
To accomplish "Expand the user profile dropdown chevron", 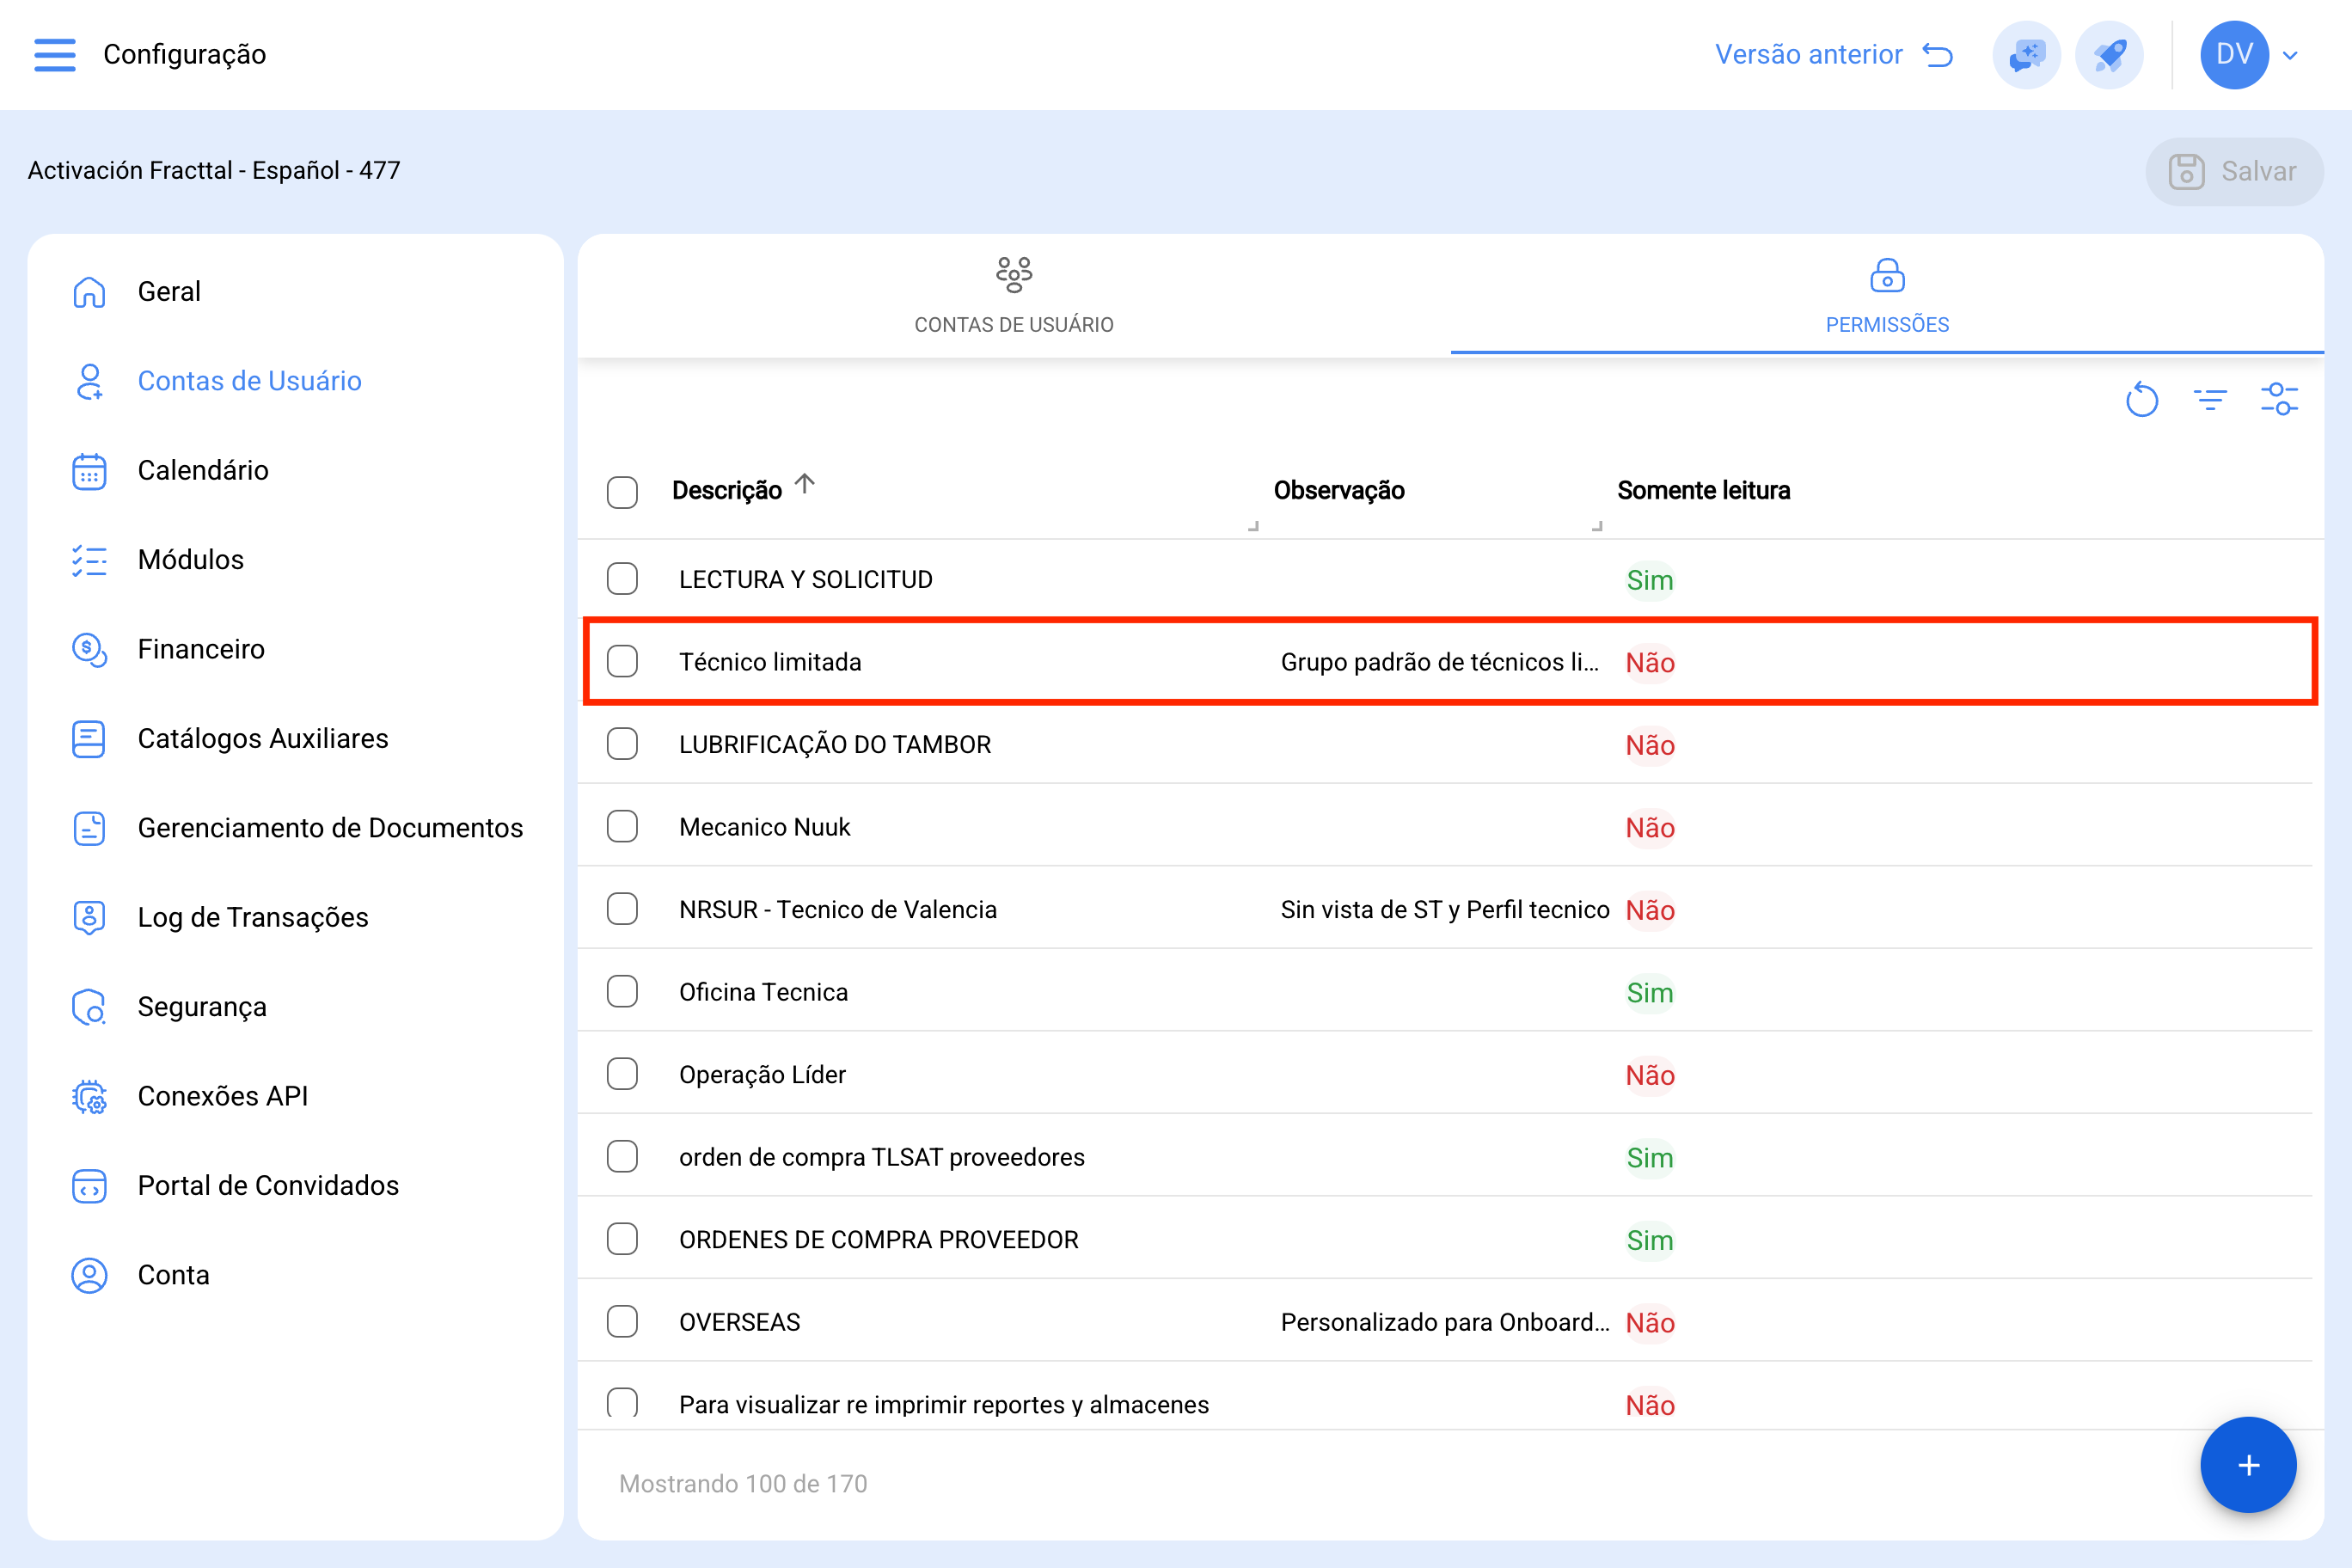I will 2290,55.
